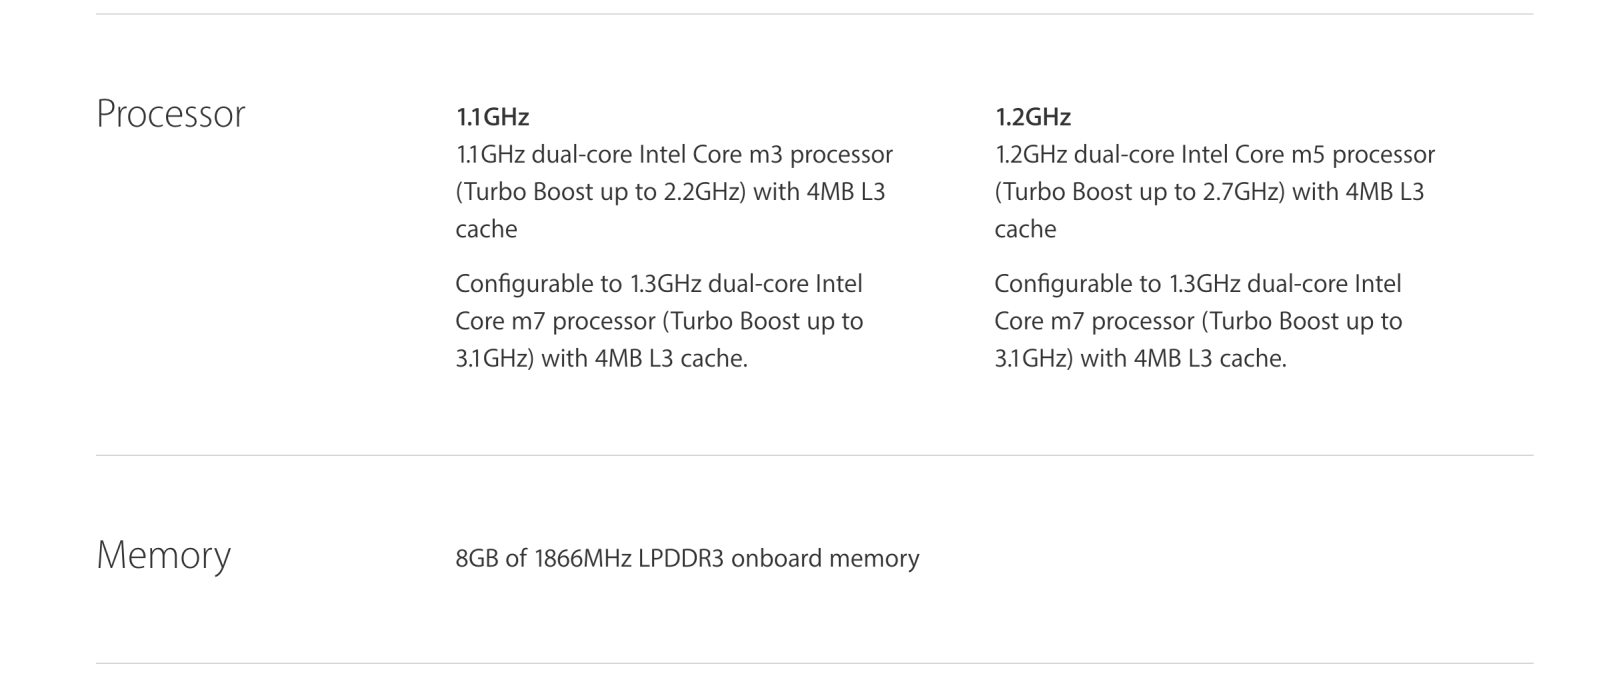This screenshot has height=676, width=1599.
Task: Click the Intel Core m5 processor line
Action: point(1214,155)
